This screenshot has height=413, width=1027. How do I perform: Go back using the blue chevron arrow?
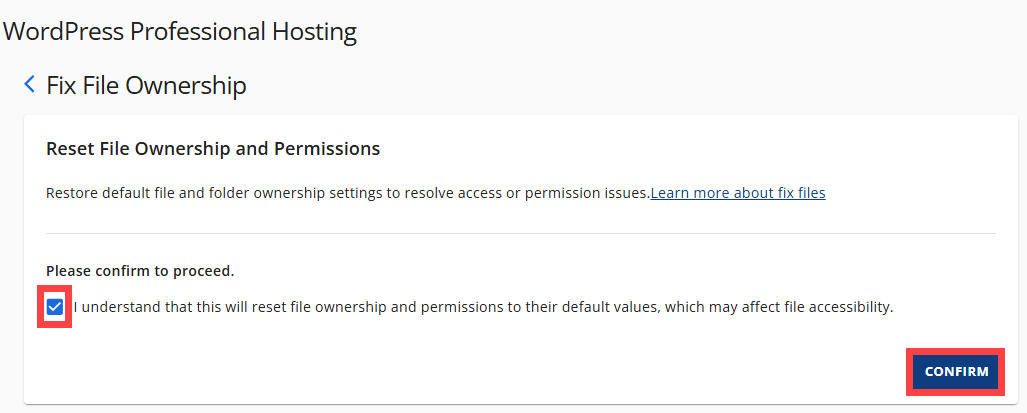[30, 84]
